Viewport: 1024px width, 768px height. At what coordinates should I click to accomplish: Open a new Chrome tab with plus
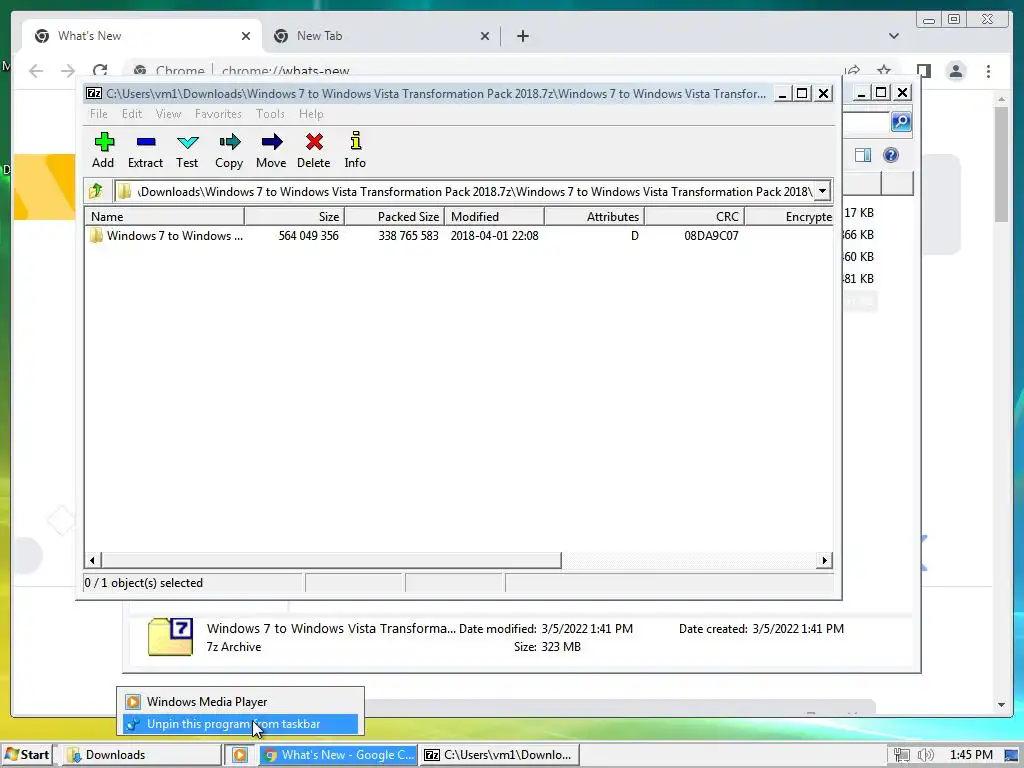(x=522, y=36)
